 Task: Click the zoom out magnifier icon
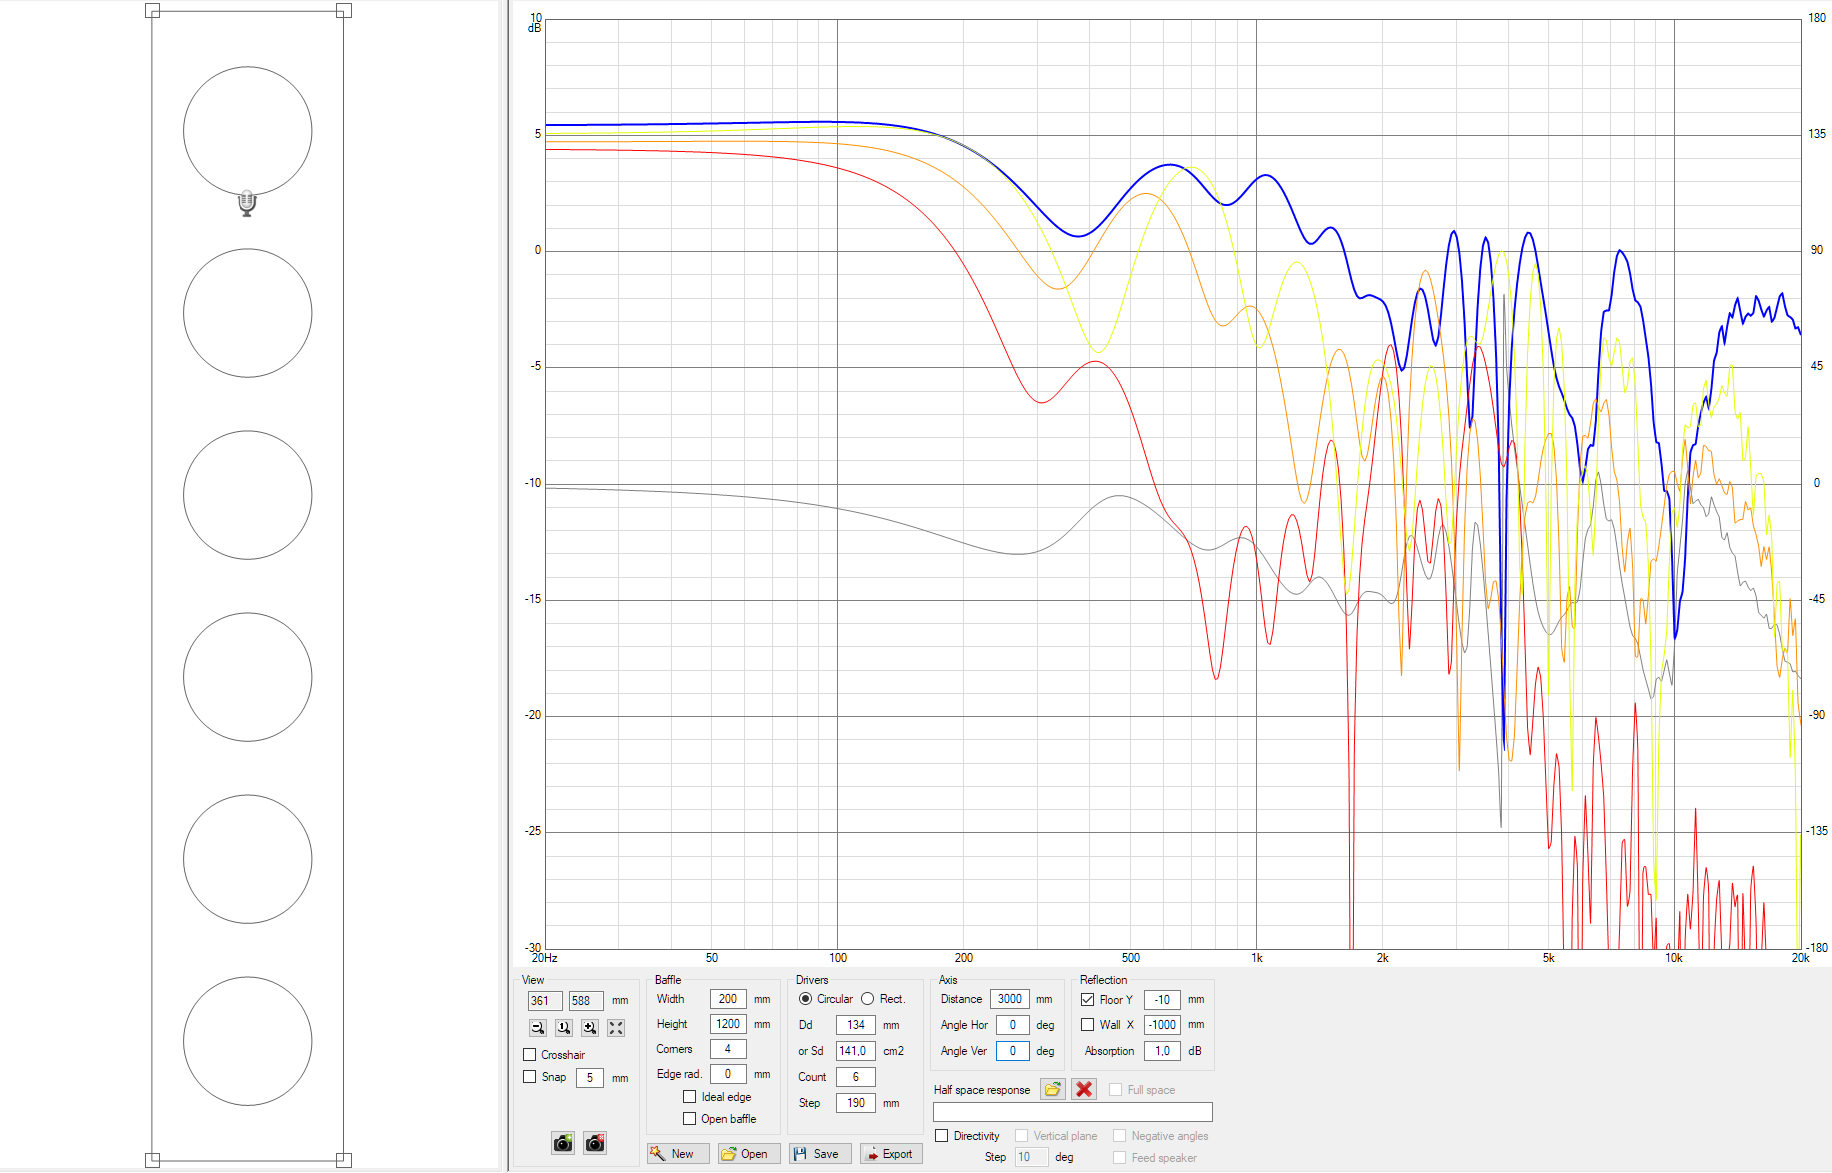pos(538,1028)
